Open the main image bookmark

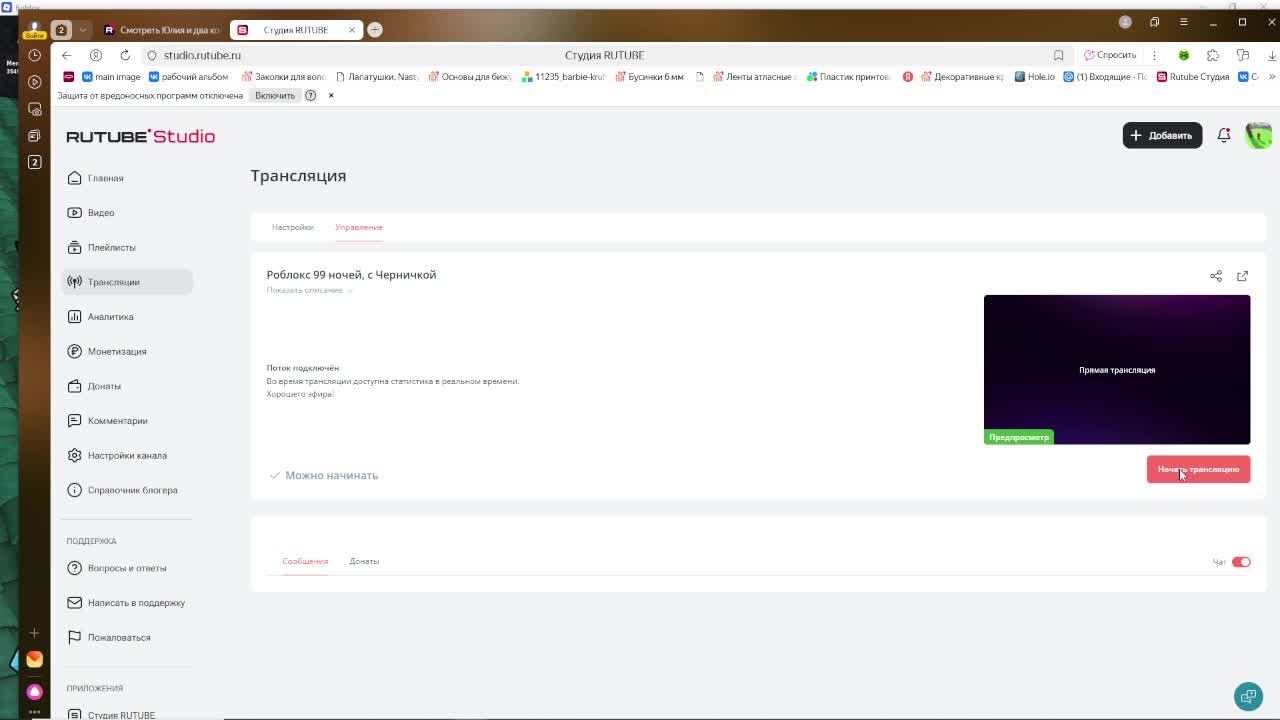(x=111, y=77)
